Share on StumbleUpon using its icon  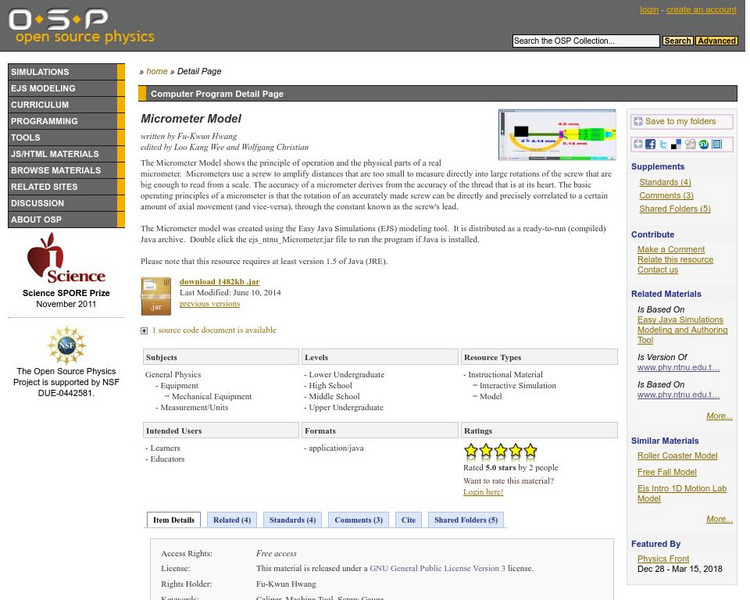pyautogui.click(x=704, y=144)
